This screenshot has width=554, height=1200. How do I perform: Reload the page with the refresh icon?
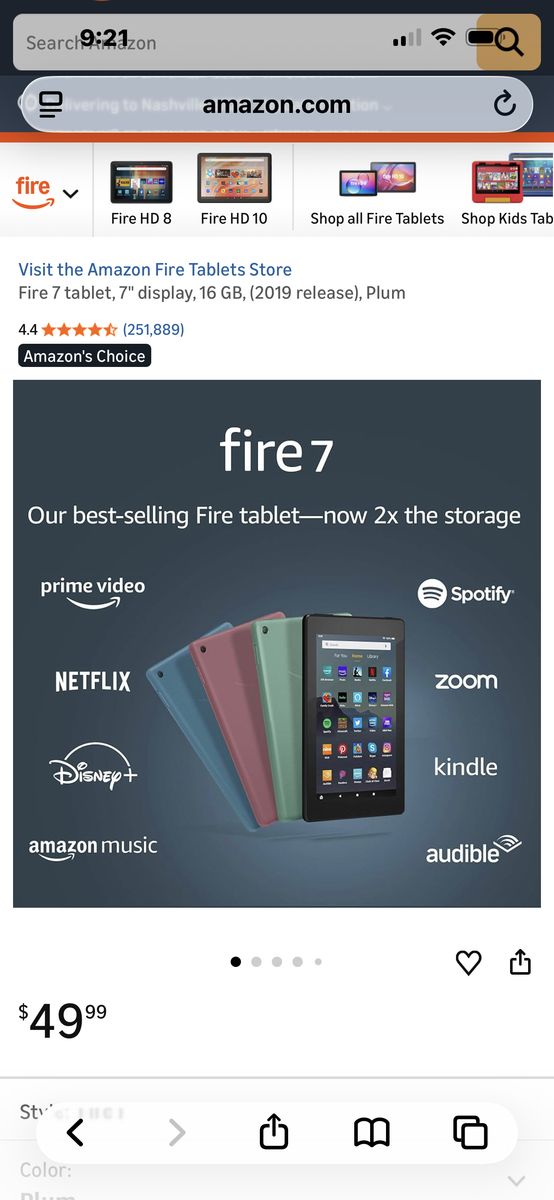505,104
